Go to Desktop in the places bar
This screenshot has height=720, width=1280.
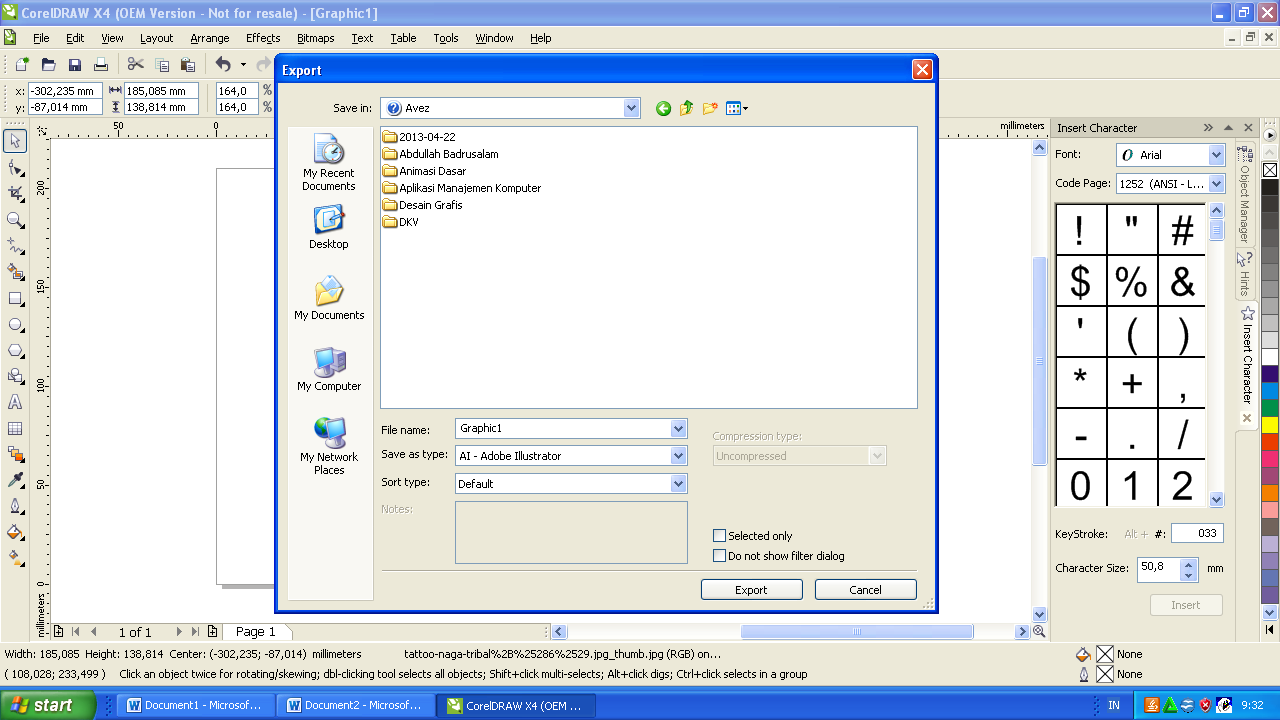coord(329,228)
